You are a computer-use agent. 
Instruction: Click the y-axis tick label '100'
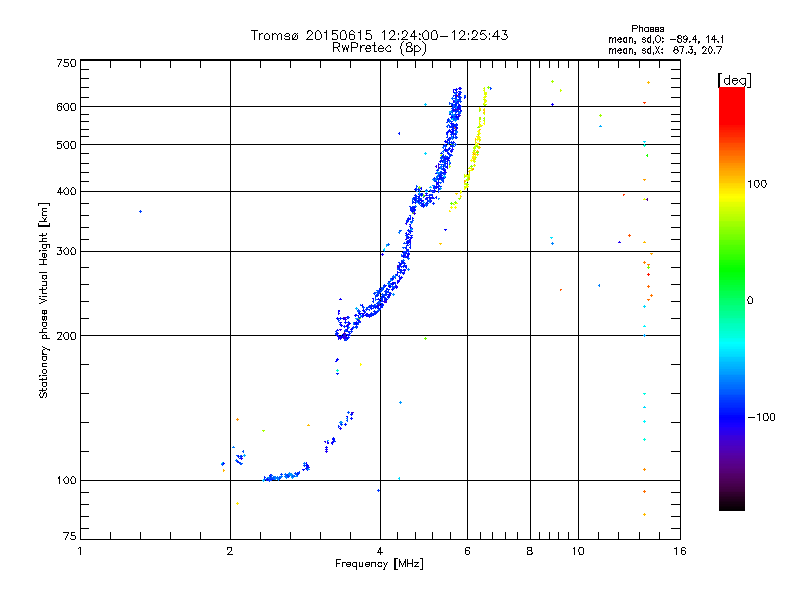pyautogui.click(x=66, y=480)
